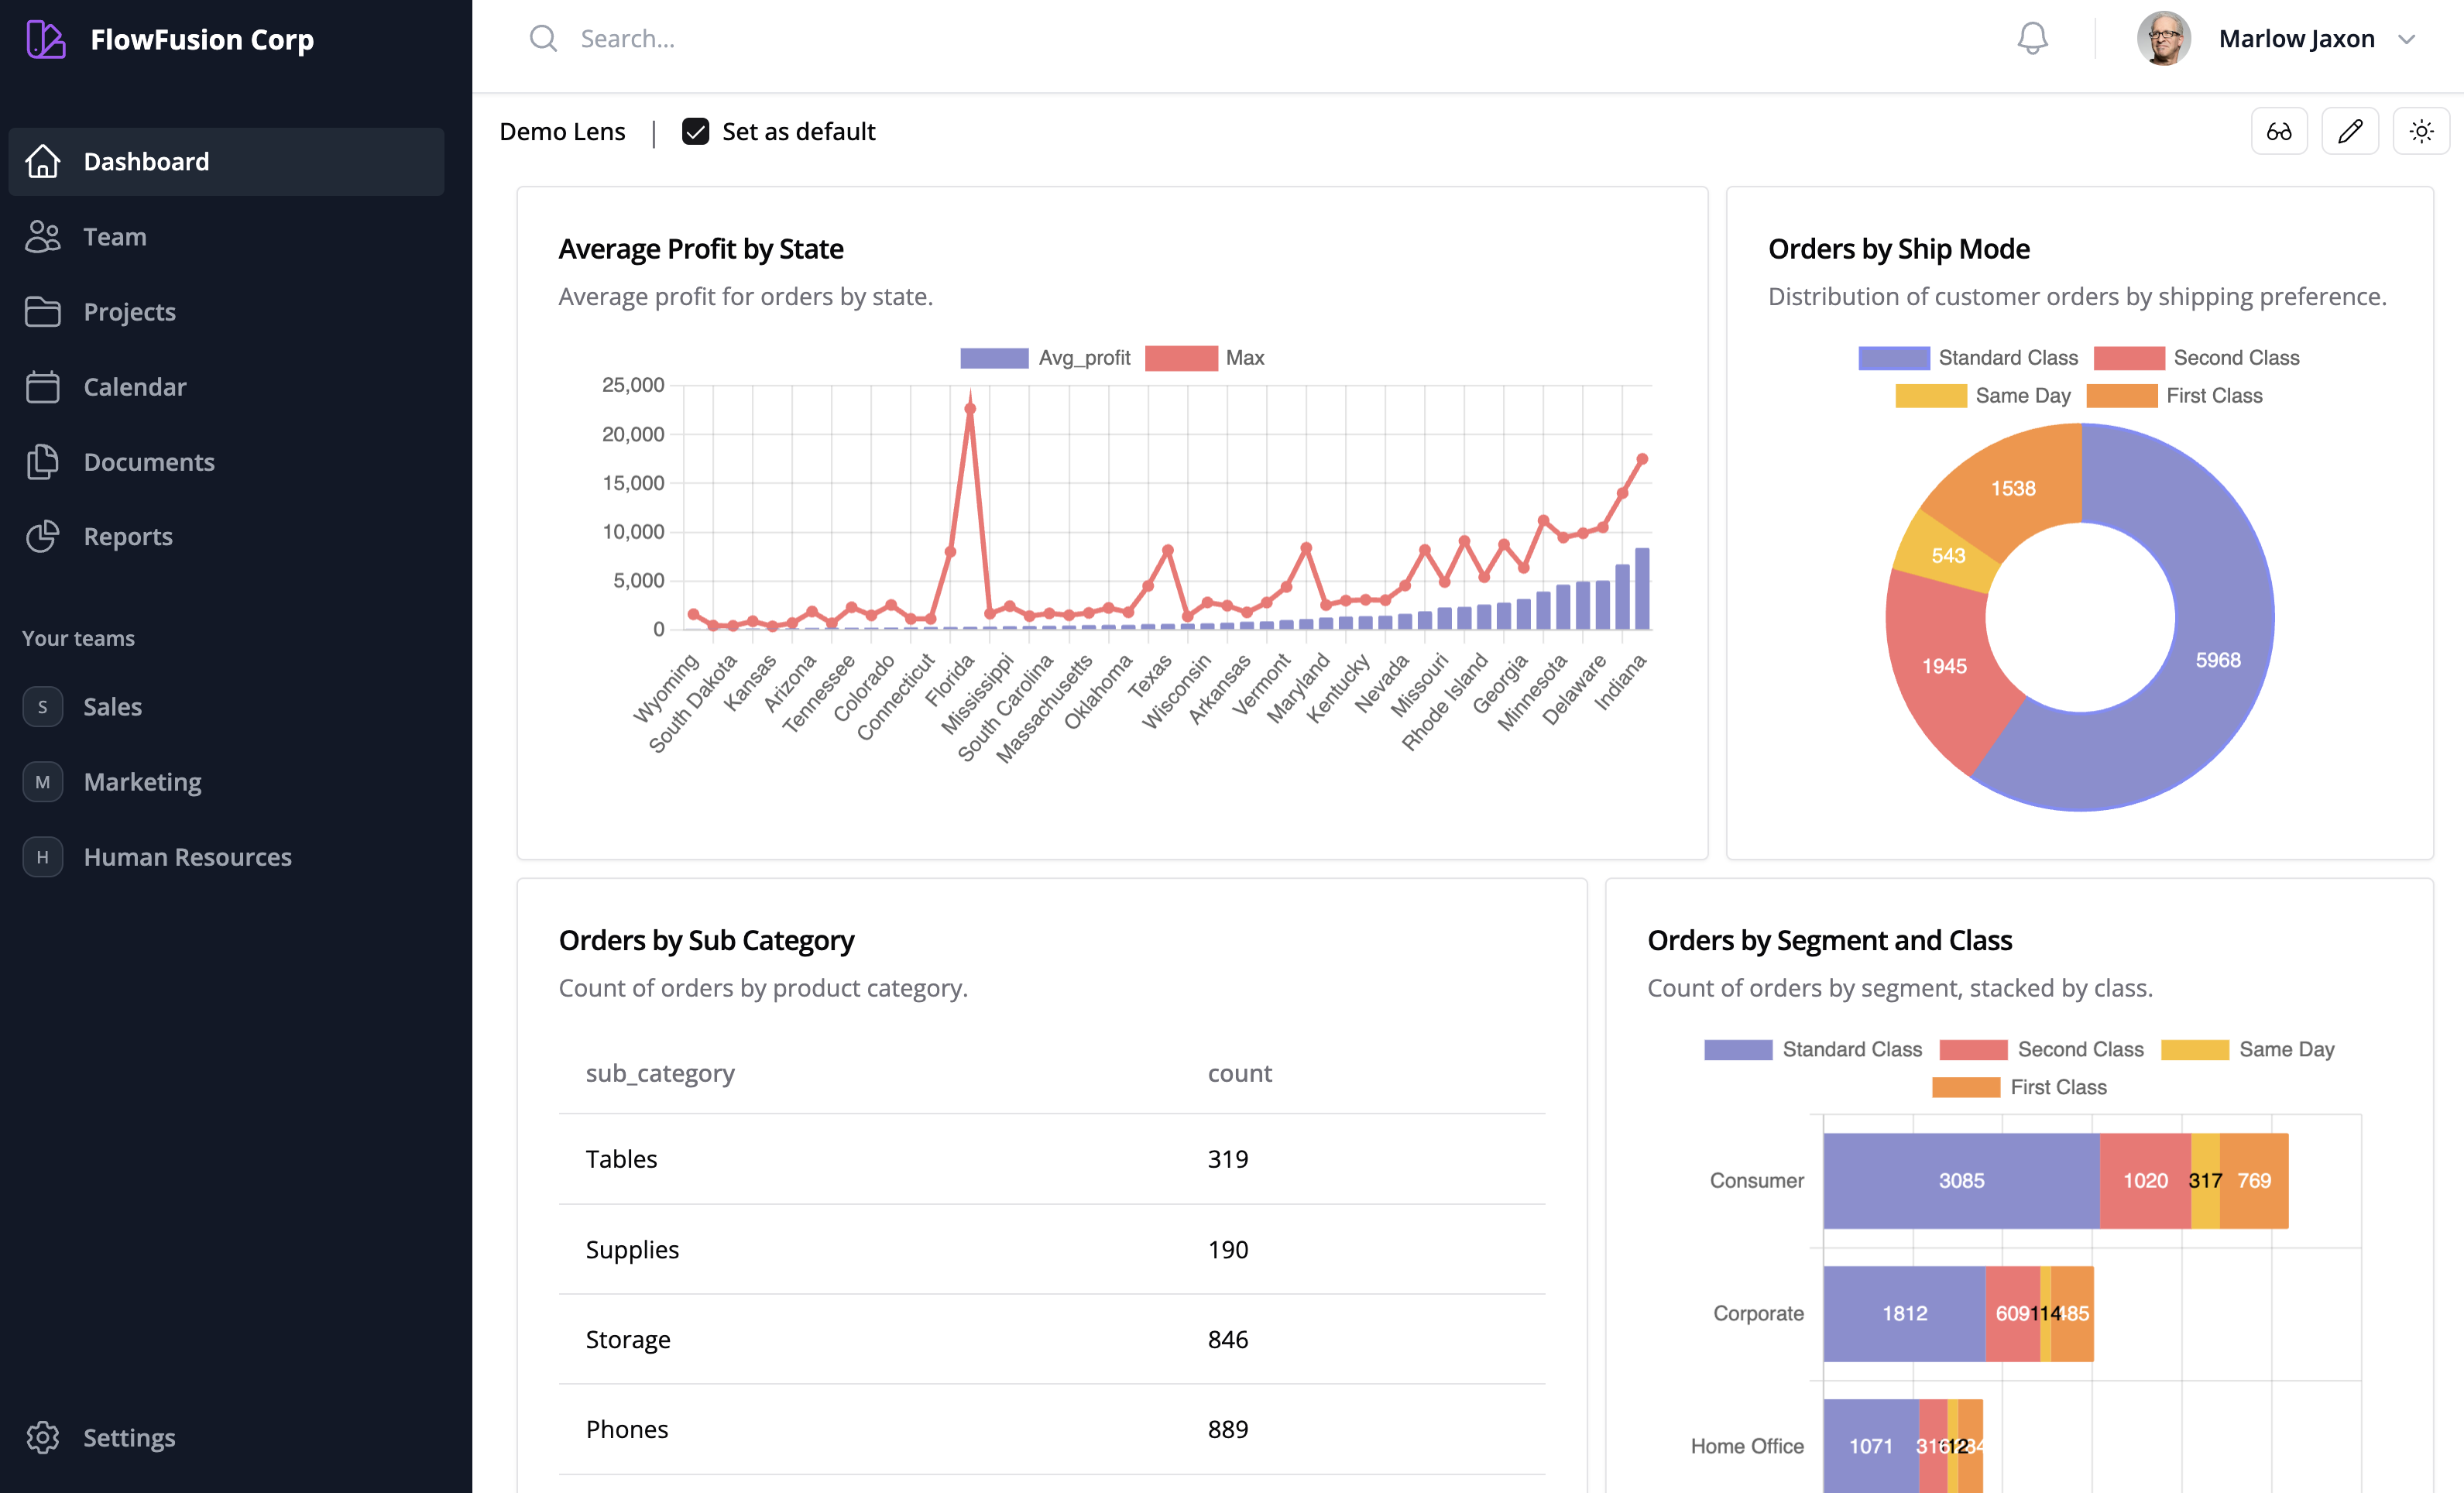Click the pencil edit icon
Viewport: 2464px width, 1493px height.
click(2349, 131)
